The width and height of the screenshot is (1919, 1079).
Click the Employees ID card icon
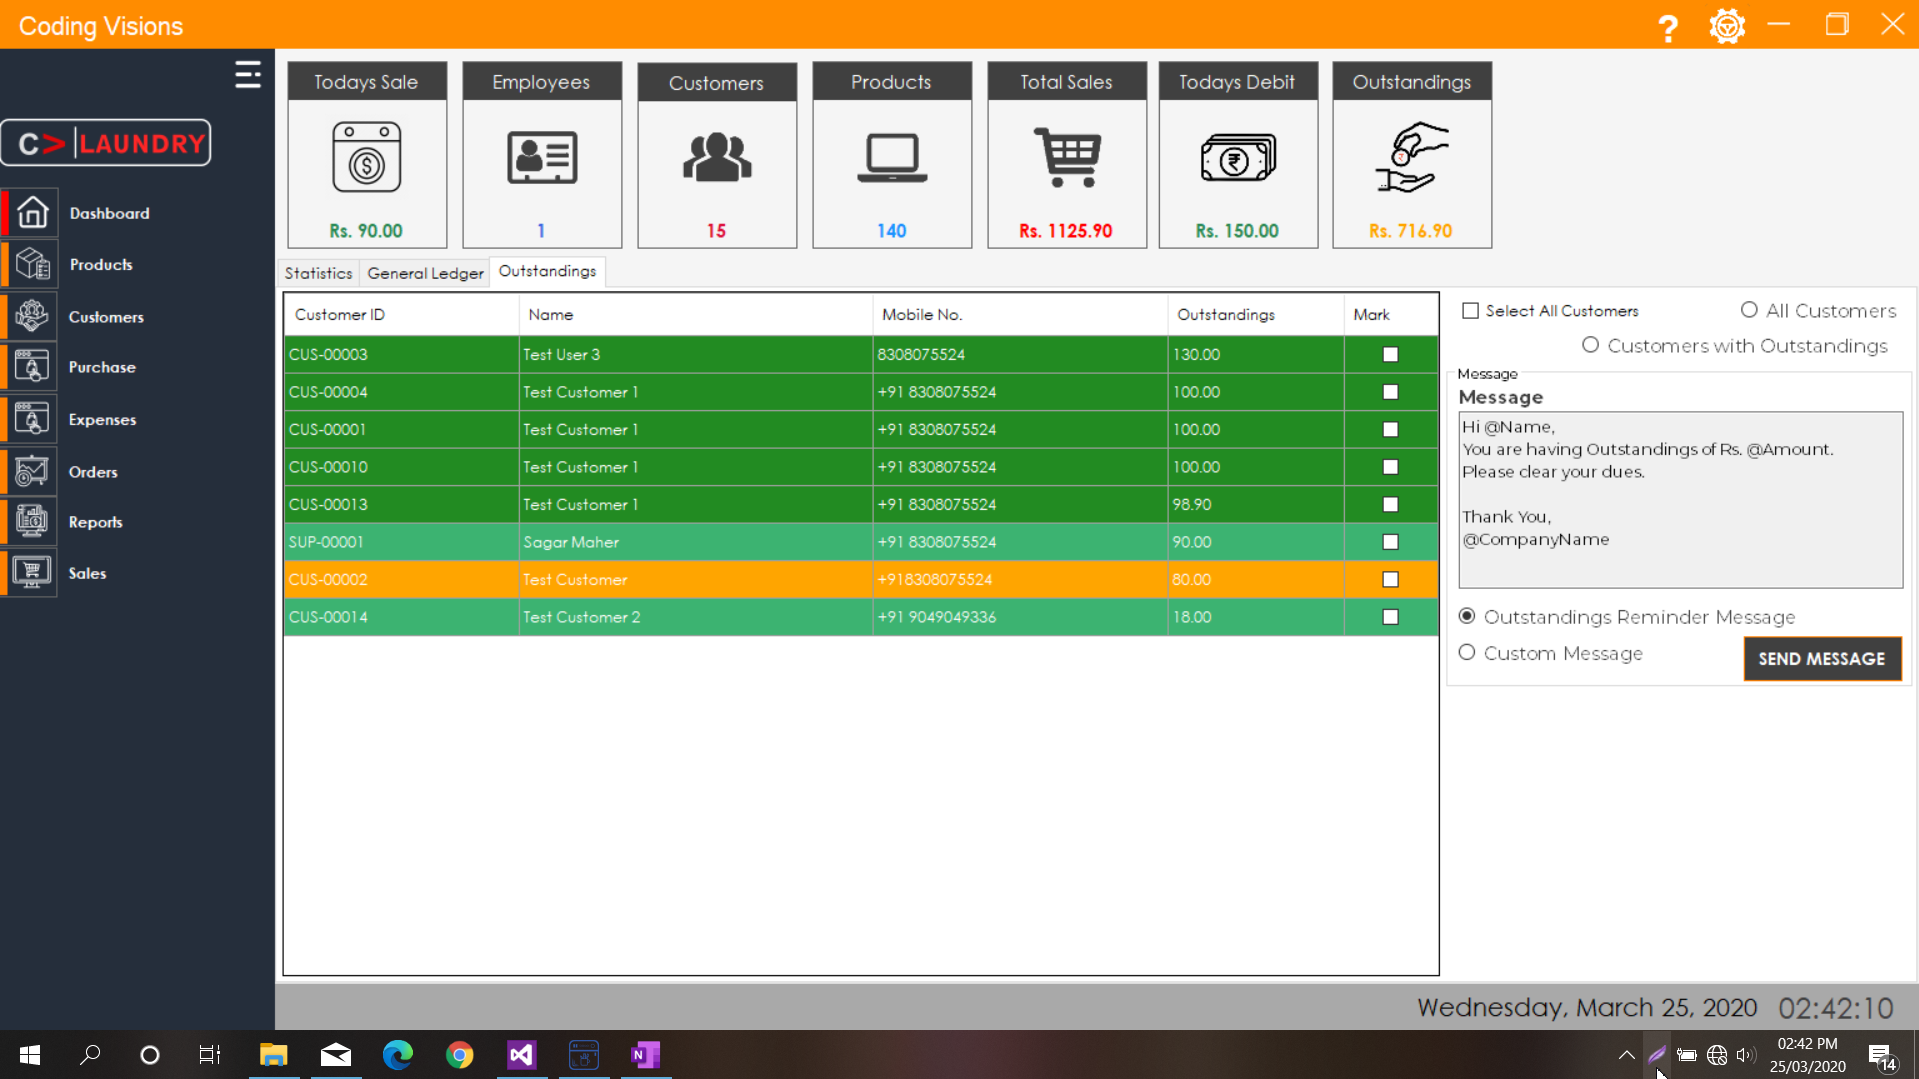pos(542,157)
